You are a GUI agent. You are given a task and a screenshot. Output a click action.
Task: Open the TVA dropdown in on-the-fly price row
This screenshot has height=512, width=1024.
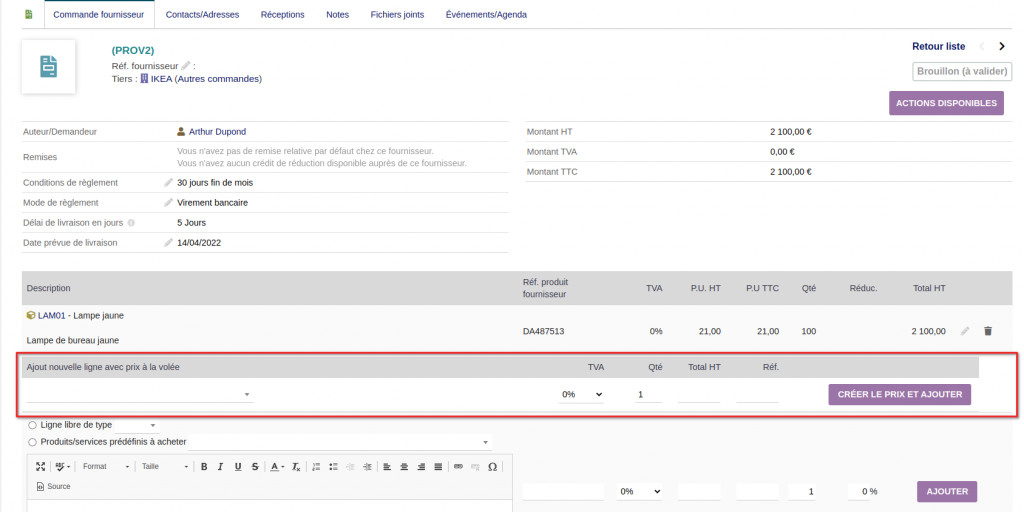pos(581,394)
